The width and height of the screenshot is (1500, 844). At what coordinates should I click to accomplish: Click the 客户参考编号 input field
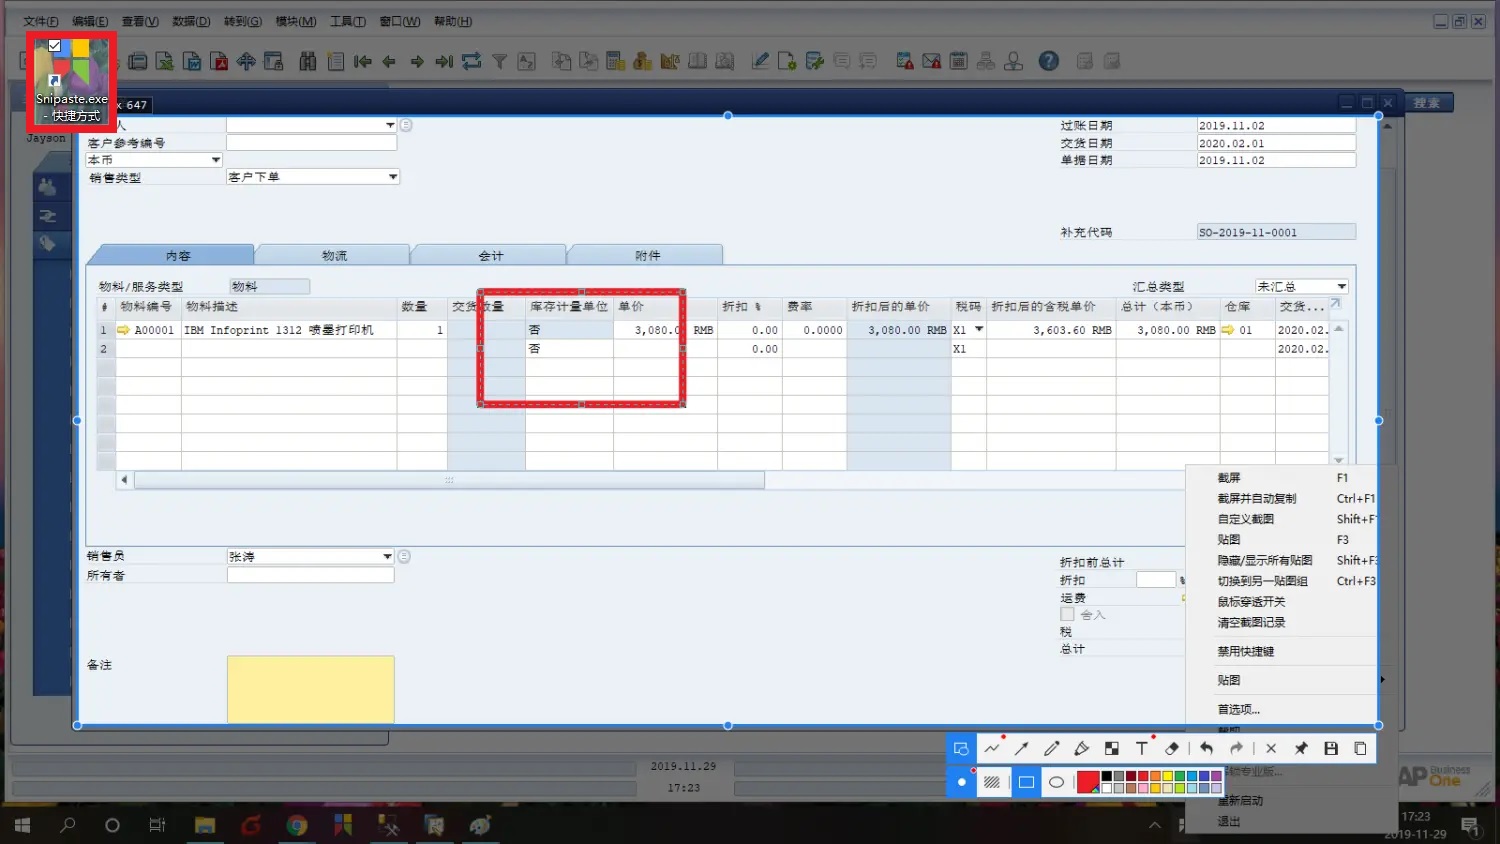click(x=311, y=143)
